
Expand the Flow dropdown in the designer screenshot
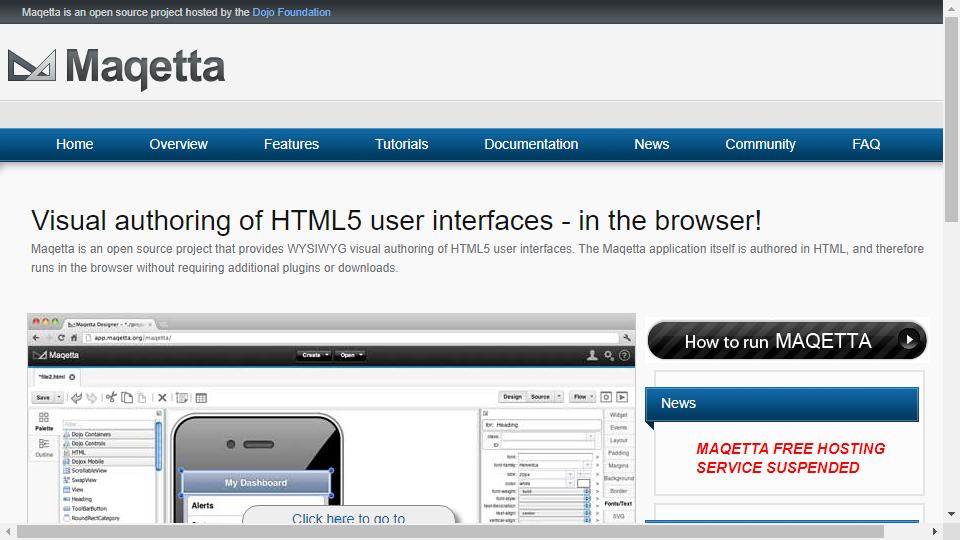(583, 397)
